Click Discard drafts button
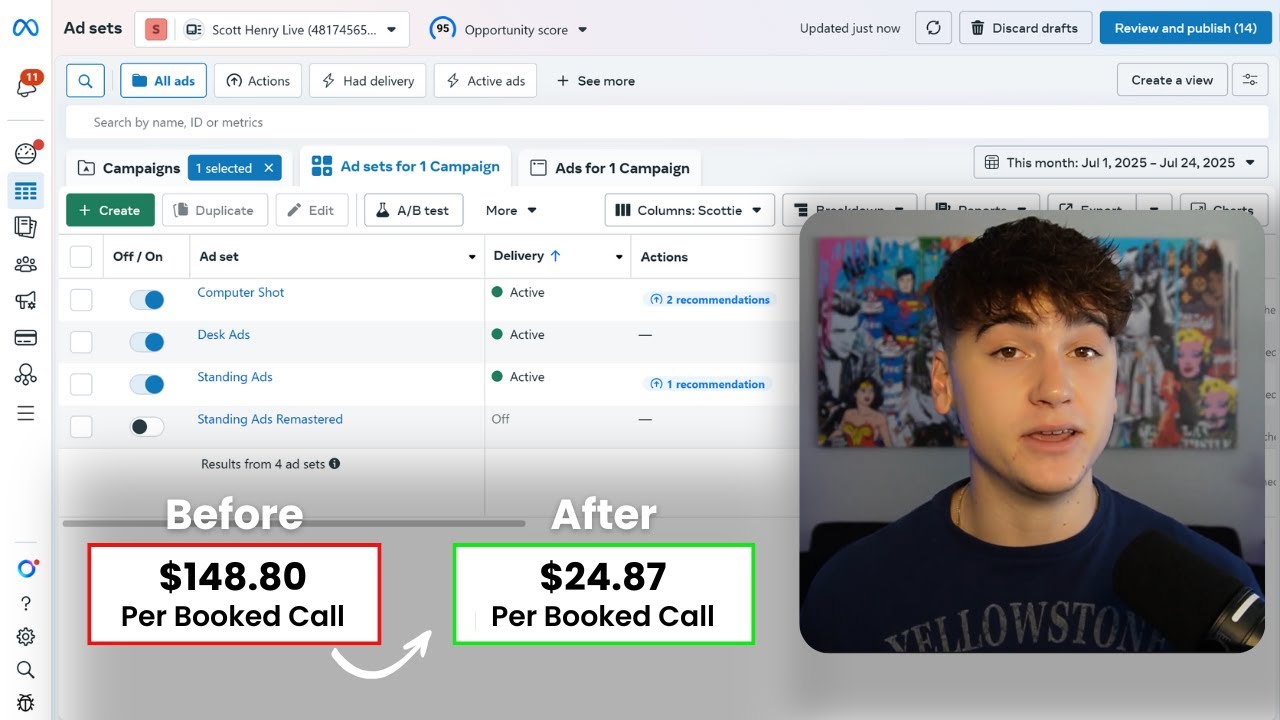1280x720 pixels. (1025, 28)
